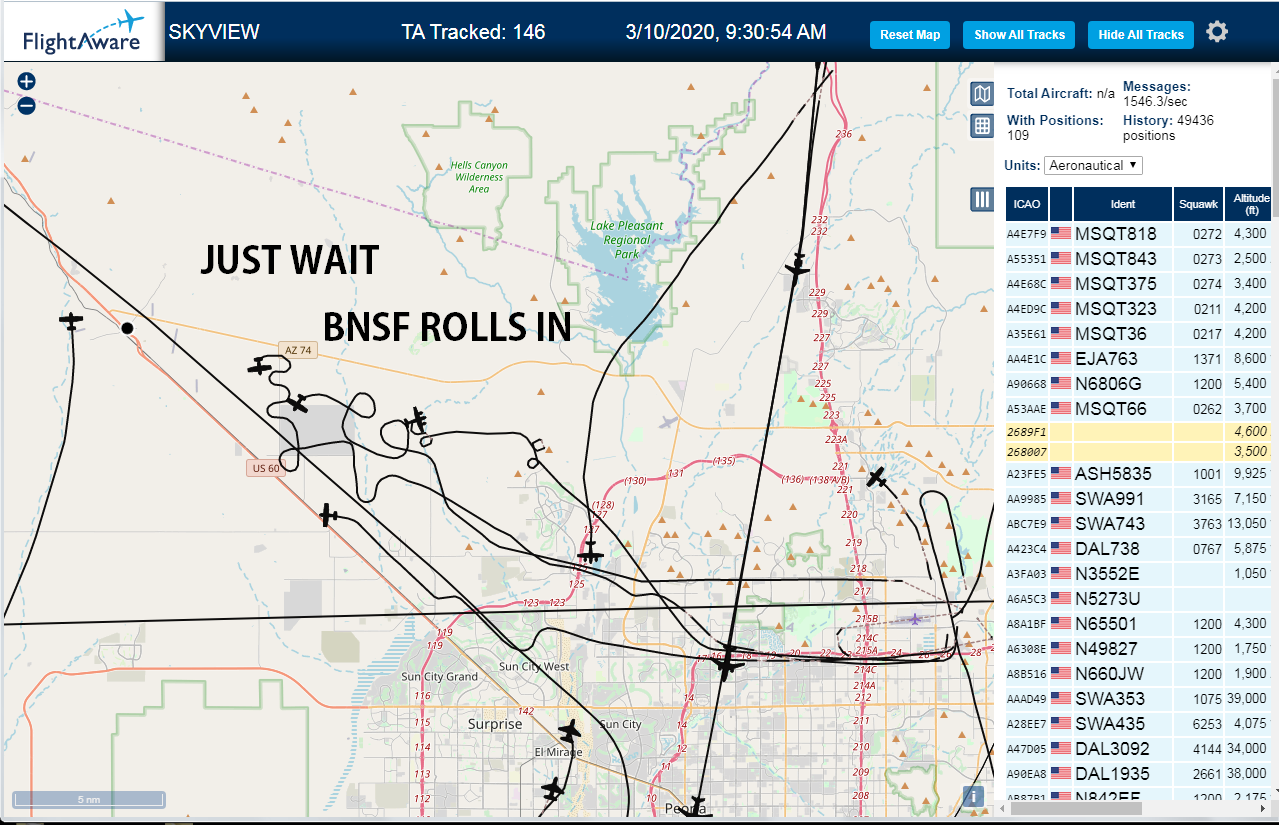
Task: Select the N5273U row
Action: tap(1139, 599)
